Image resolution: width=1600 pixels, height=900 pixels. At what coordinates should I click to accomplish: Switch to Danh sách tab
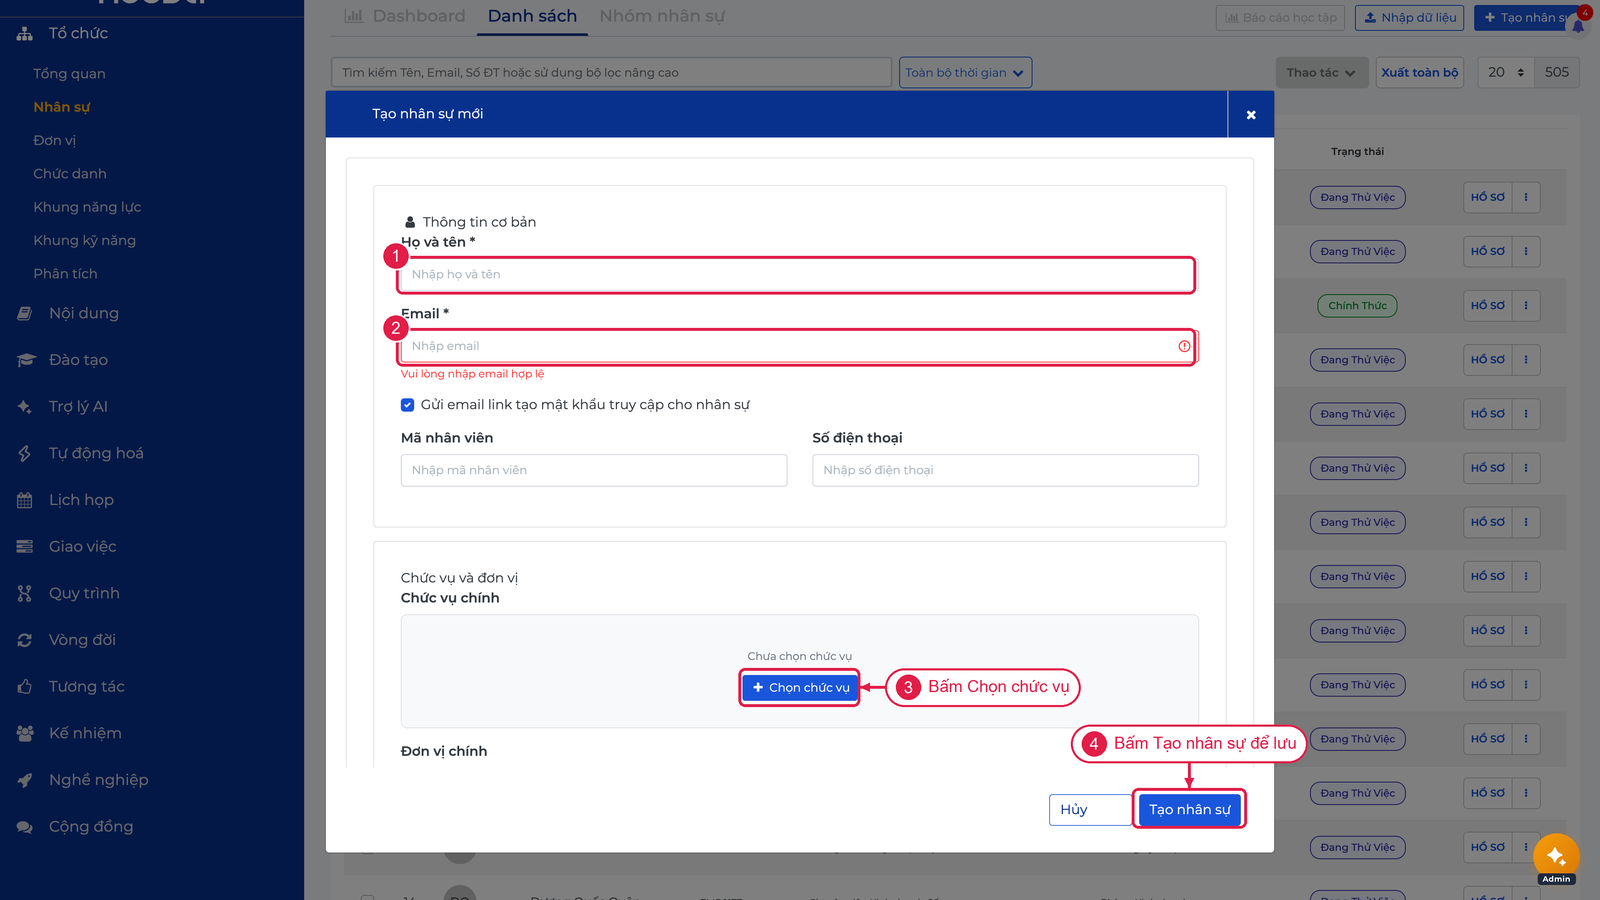tap(532, 16)
